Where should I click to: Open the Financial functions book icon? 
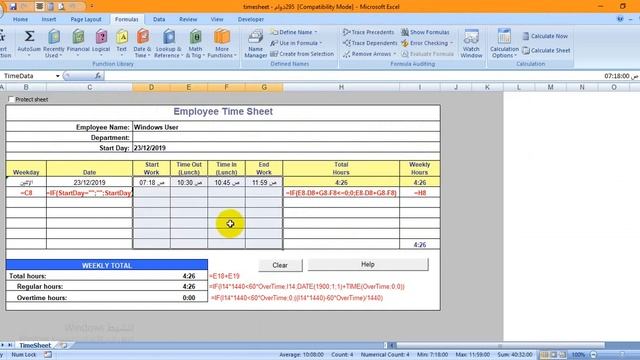[x=78, y=37]
